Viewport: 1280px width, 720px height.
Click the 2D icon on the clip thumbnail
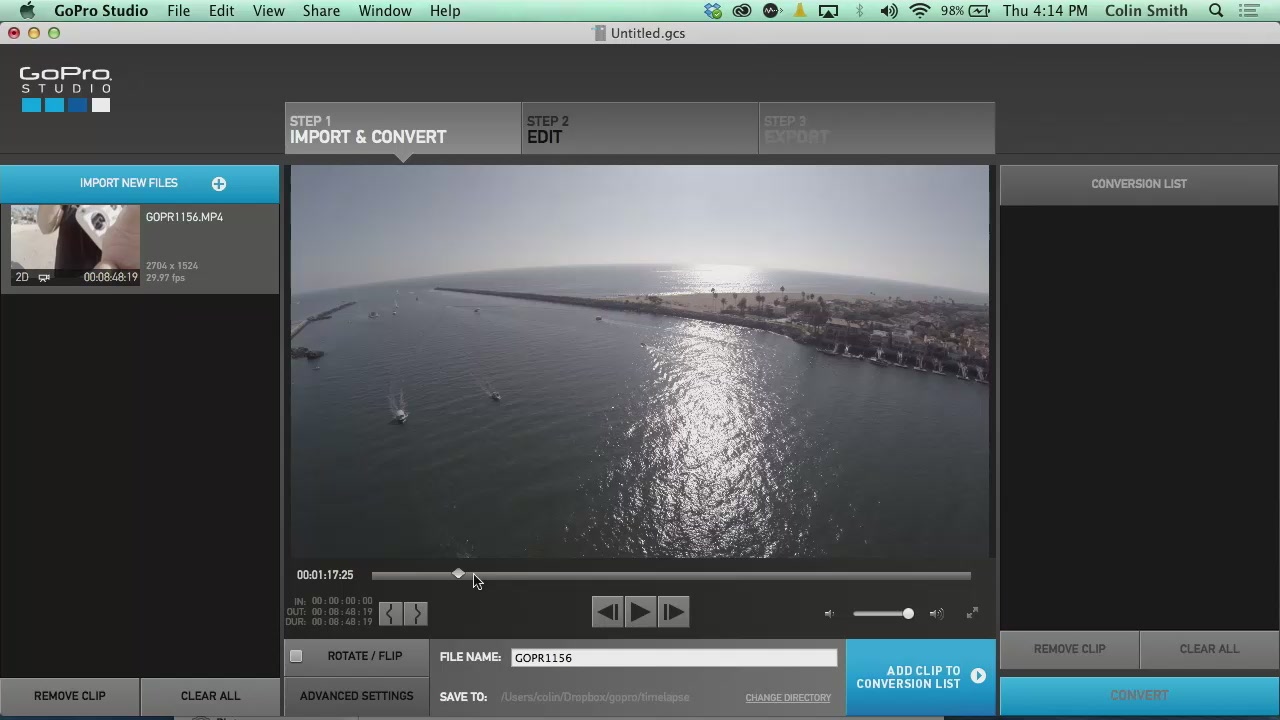click(x=22, y=277)
